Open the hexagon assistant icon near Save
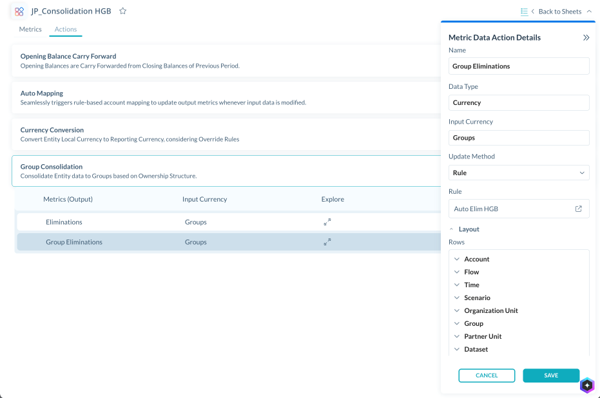Viewport: 600px width, 398px height. tap(587, 385)
